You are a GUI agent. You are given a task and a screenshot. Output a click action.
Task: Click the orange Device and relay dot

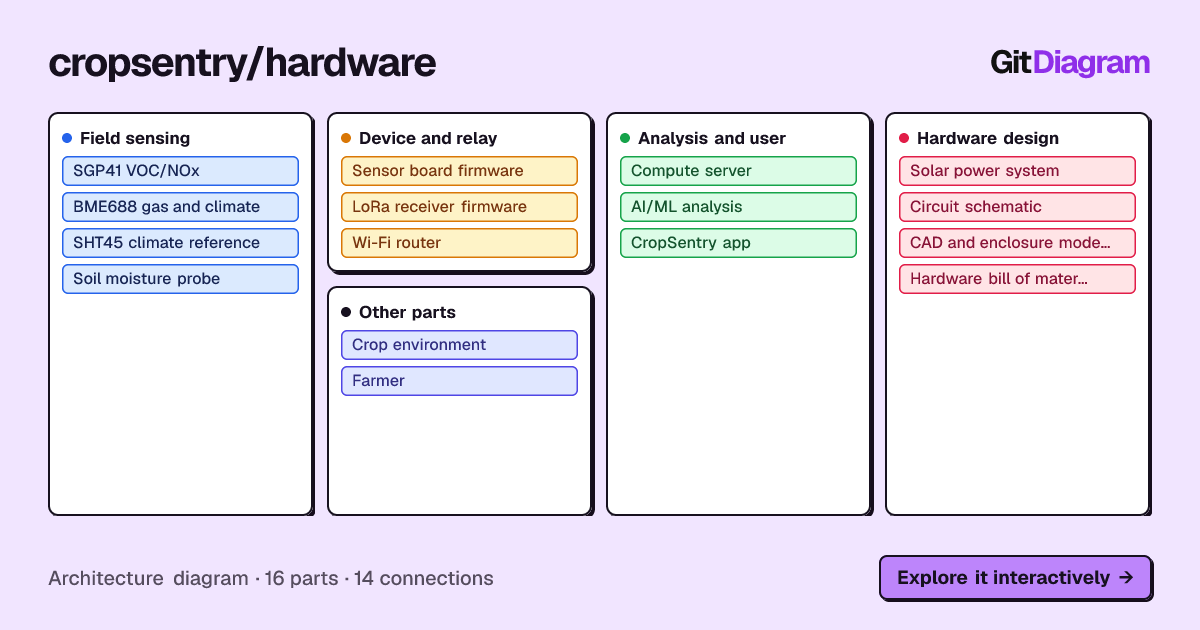coord(346,138)
